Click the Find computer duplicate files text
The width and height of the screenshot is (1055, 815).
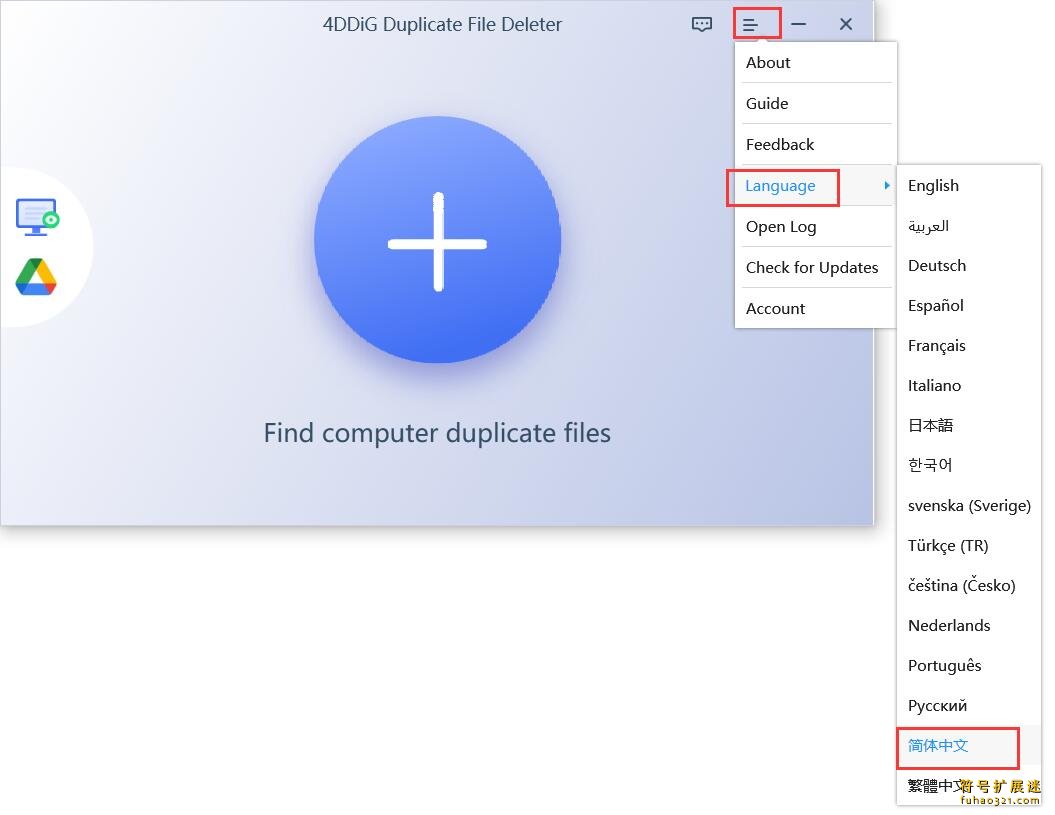click(437, 433)
